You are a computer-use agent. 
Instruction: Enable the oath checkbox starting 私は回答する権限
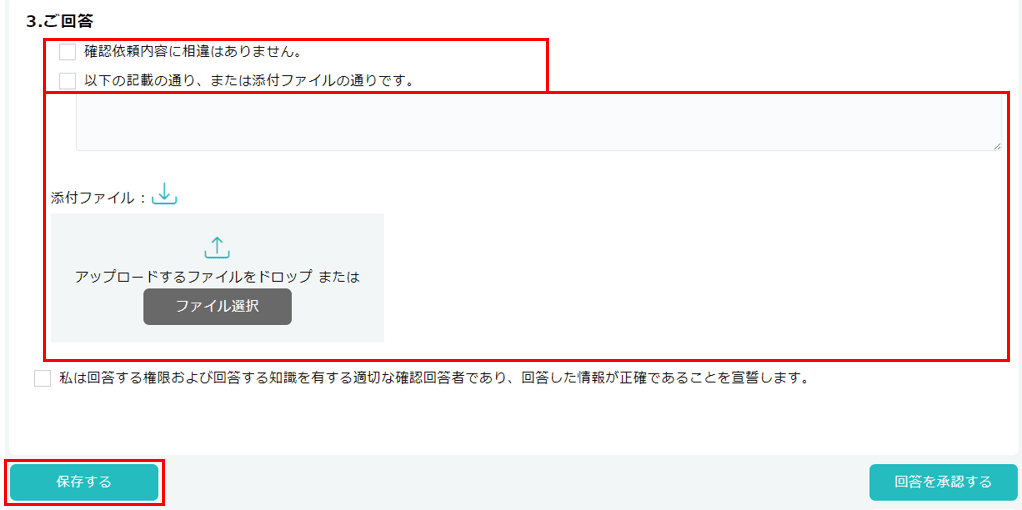coord(42,378)
